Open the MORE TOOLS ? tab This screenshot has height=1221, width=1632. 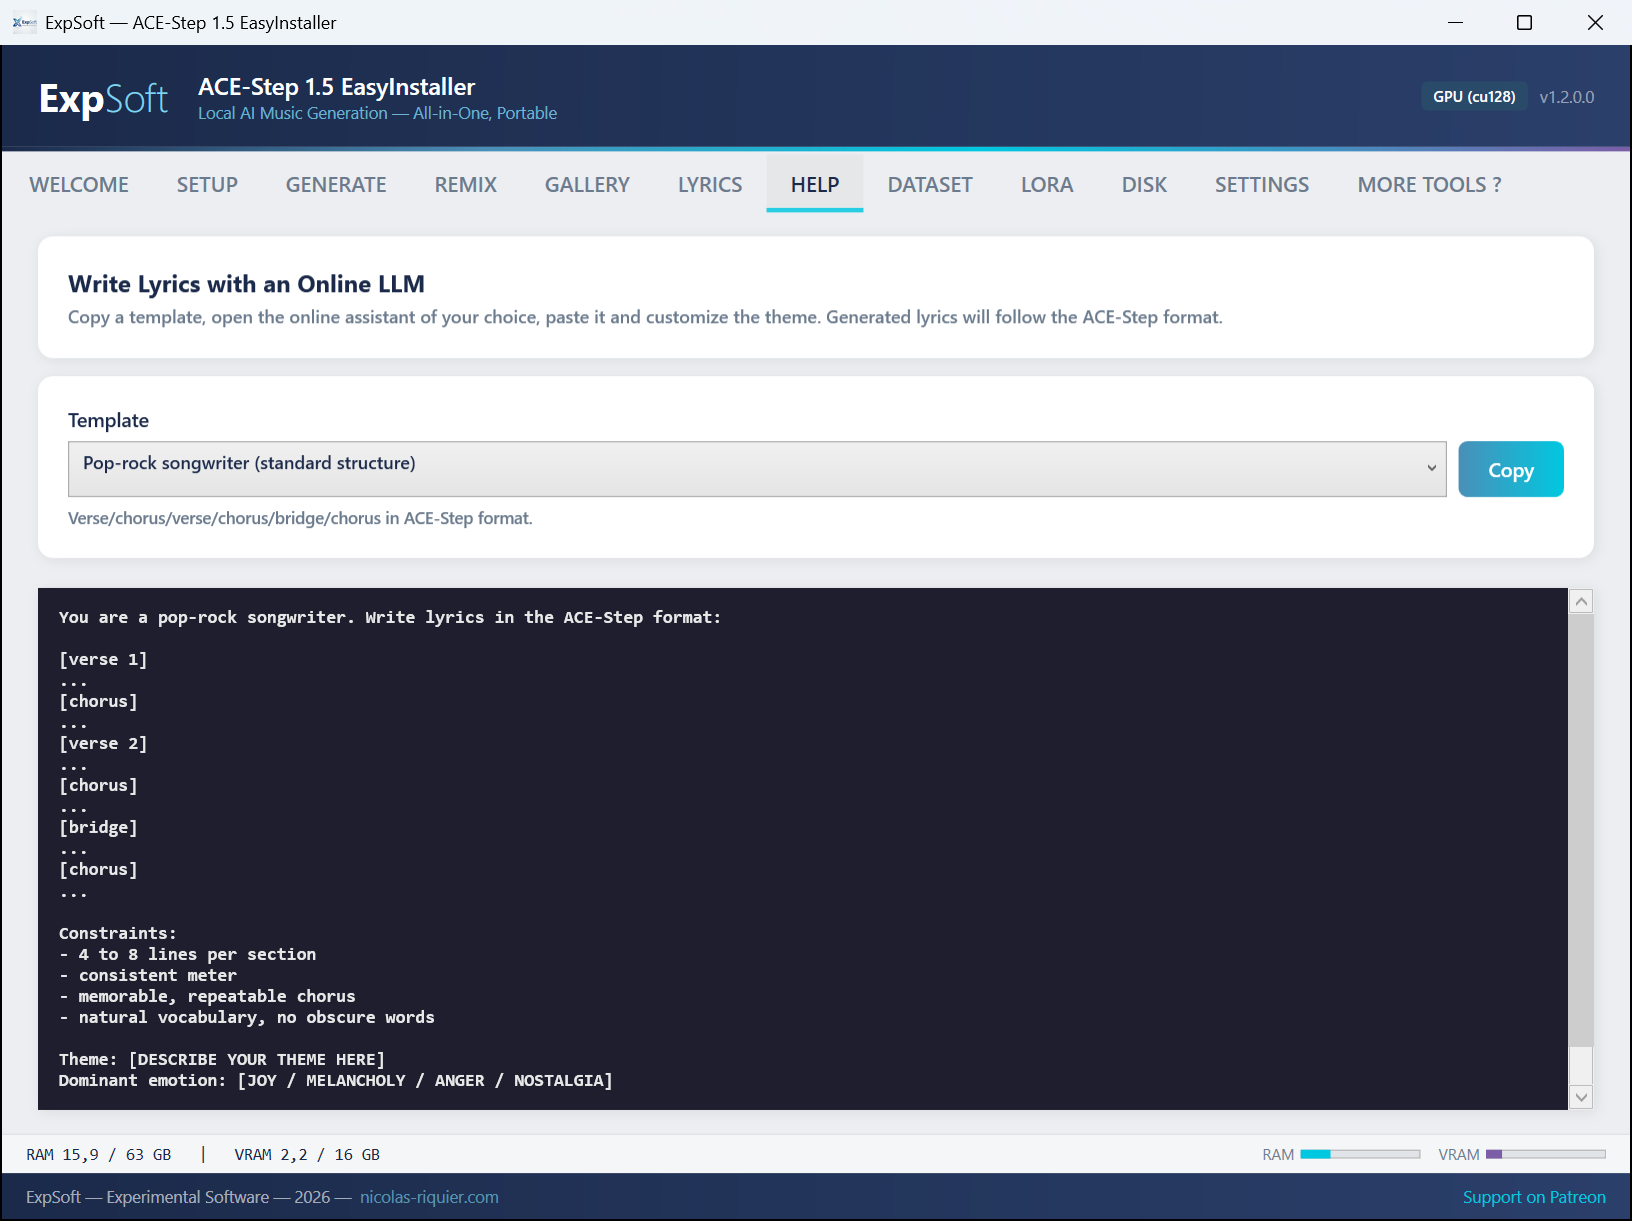[1429, 184]
